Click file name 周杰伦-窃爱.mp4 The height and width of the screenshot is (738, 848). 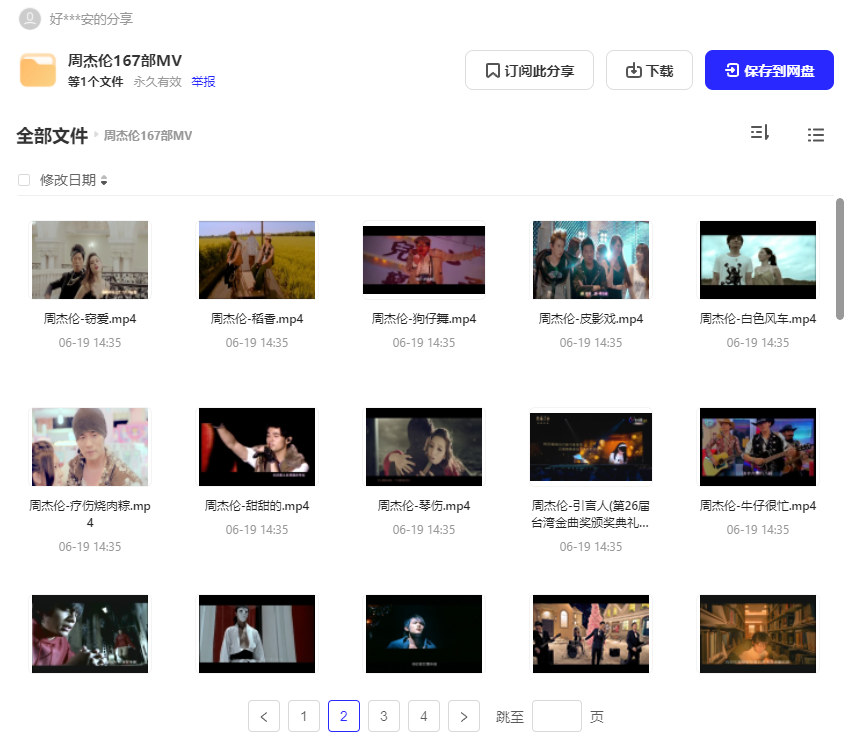90,319
